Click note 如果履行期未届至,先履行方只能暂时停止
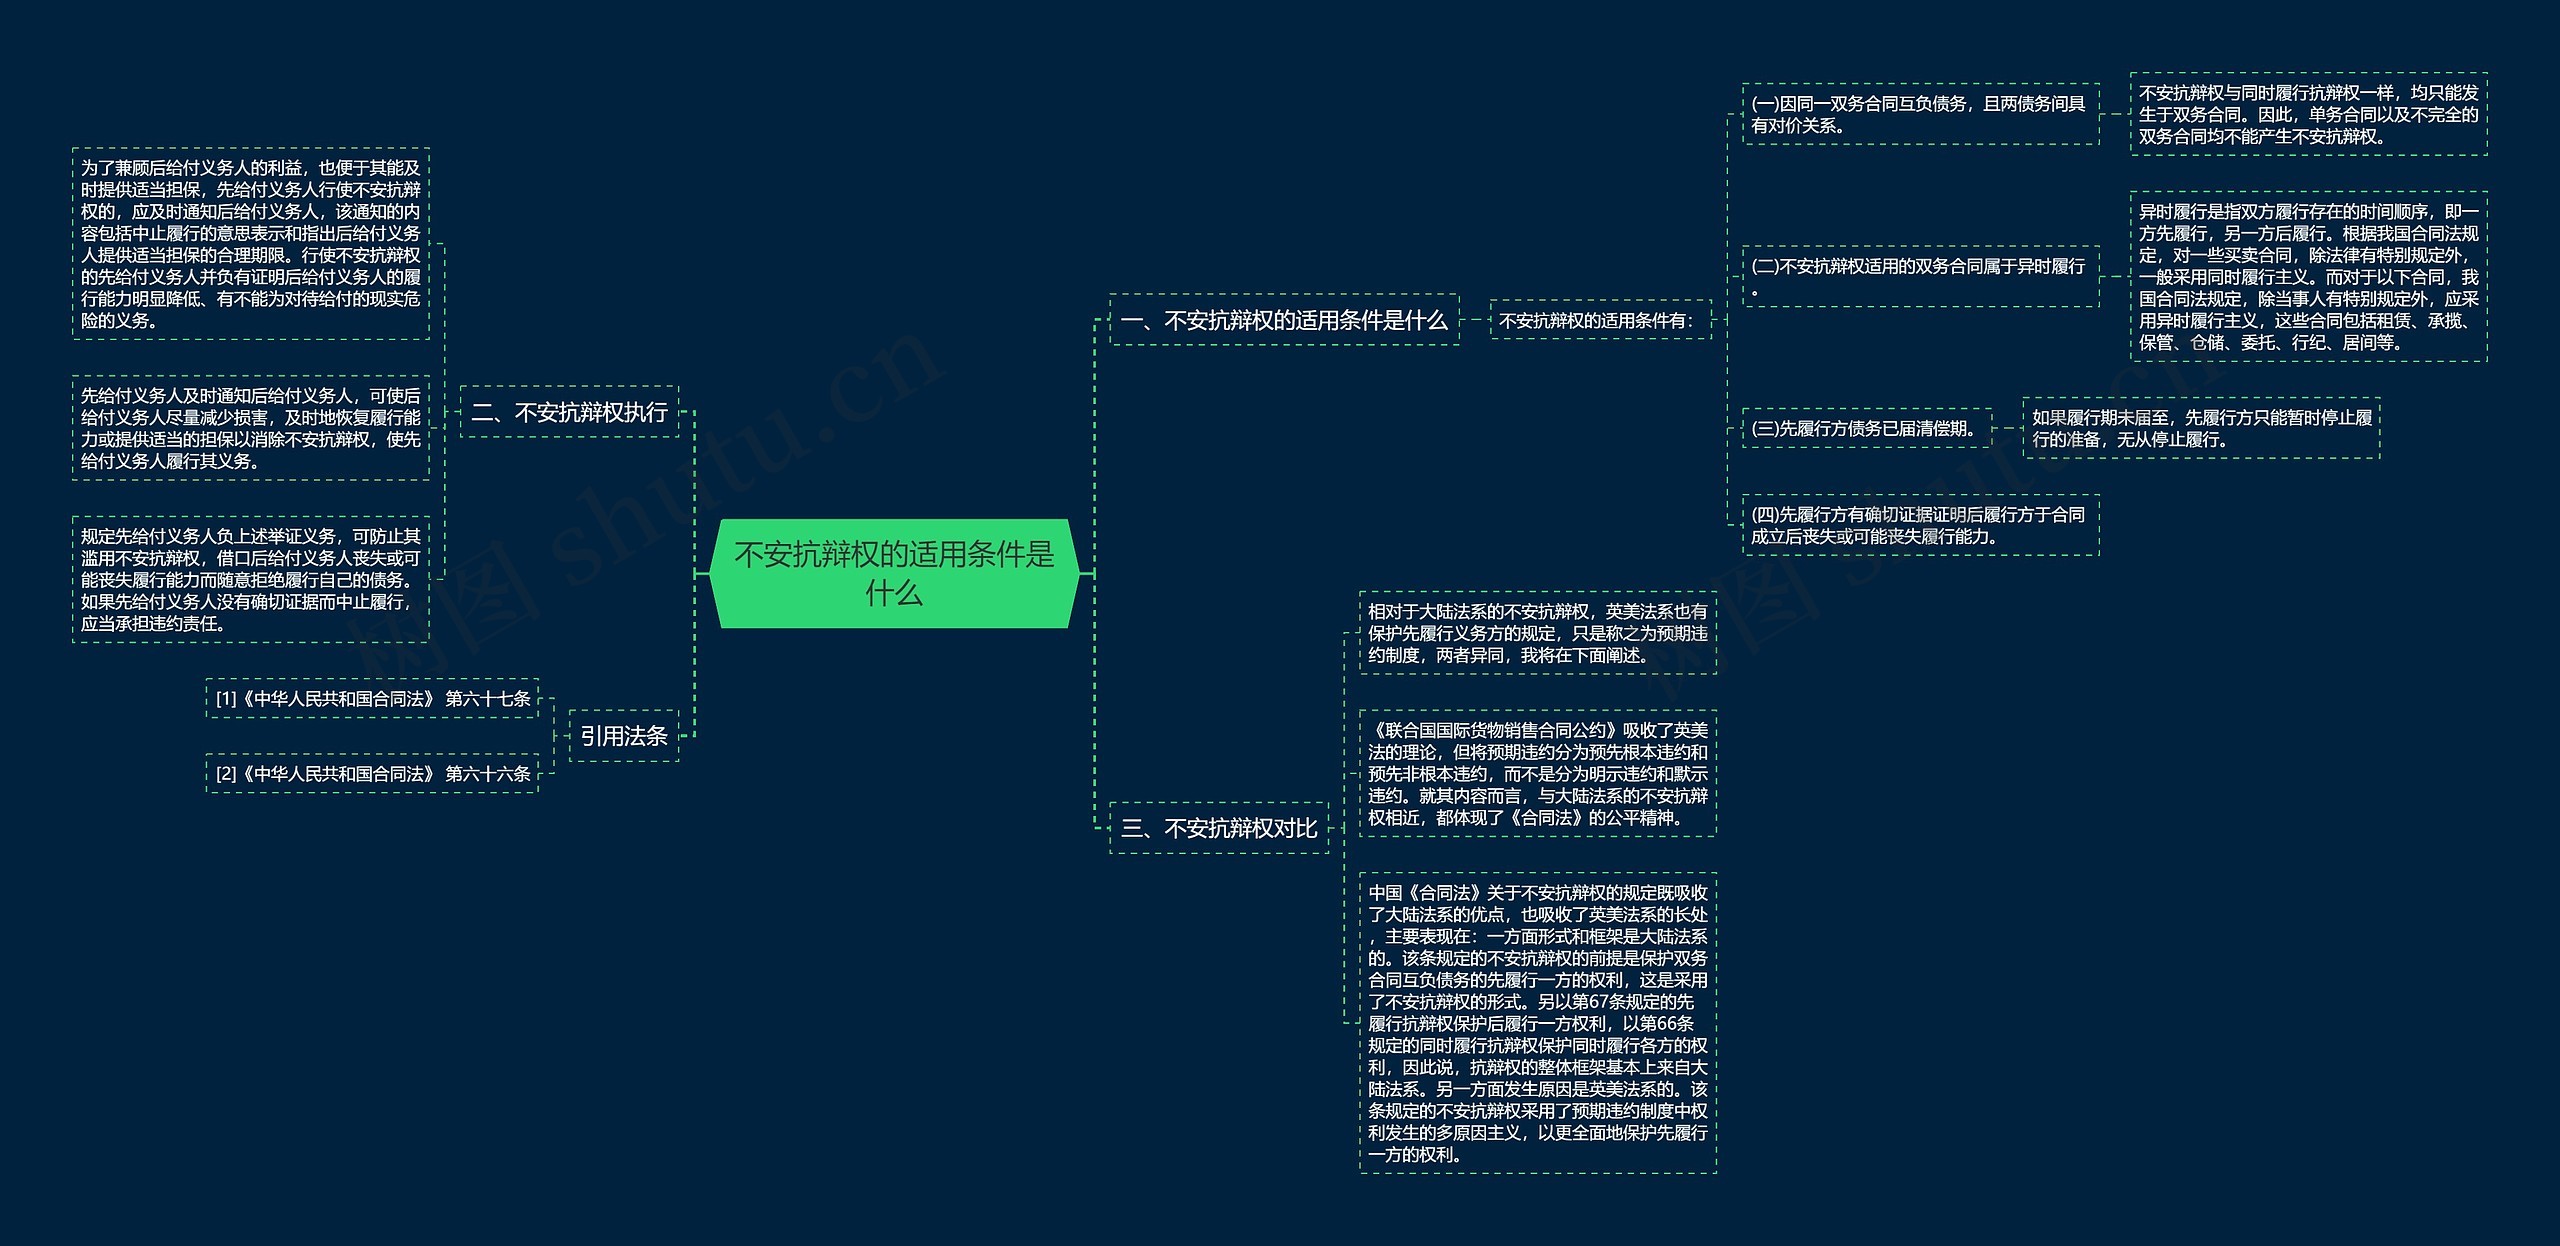The image size is (2560, 1246). pos(2201,428)
